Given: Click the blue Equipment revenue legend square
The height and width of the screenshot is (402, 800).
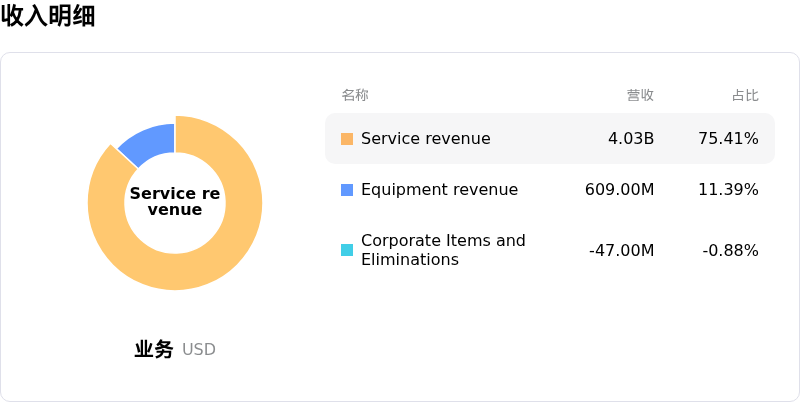Looking at the screenshot, I should [347, 190].
